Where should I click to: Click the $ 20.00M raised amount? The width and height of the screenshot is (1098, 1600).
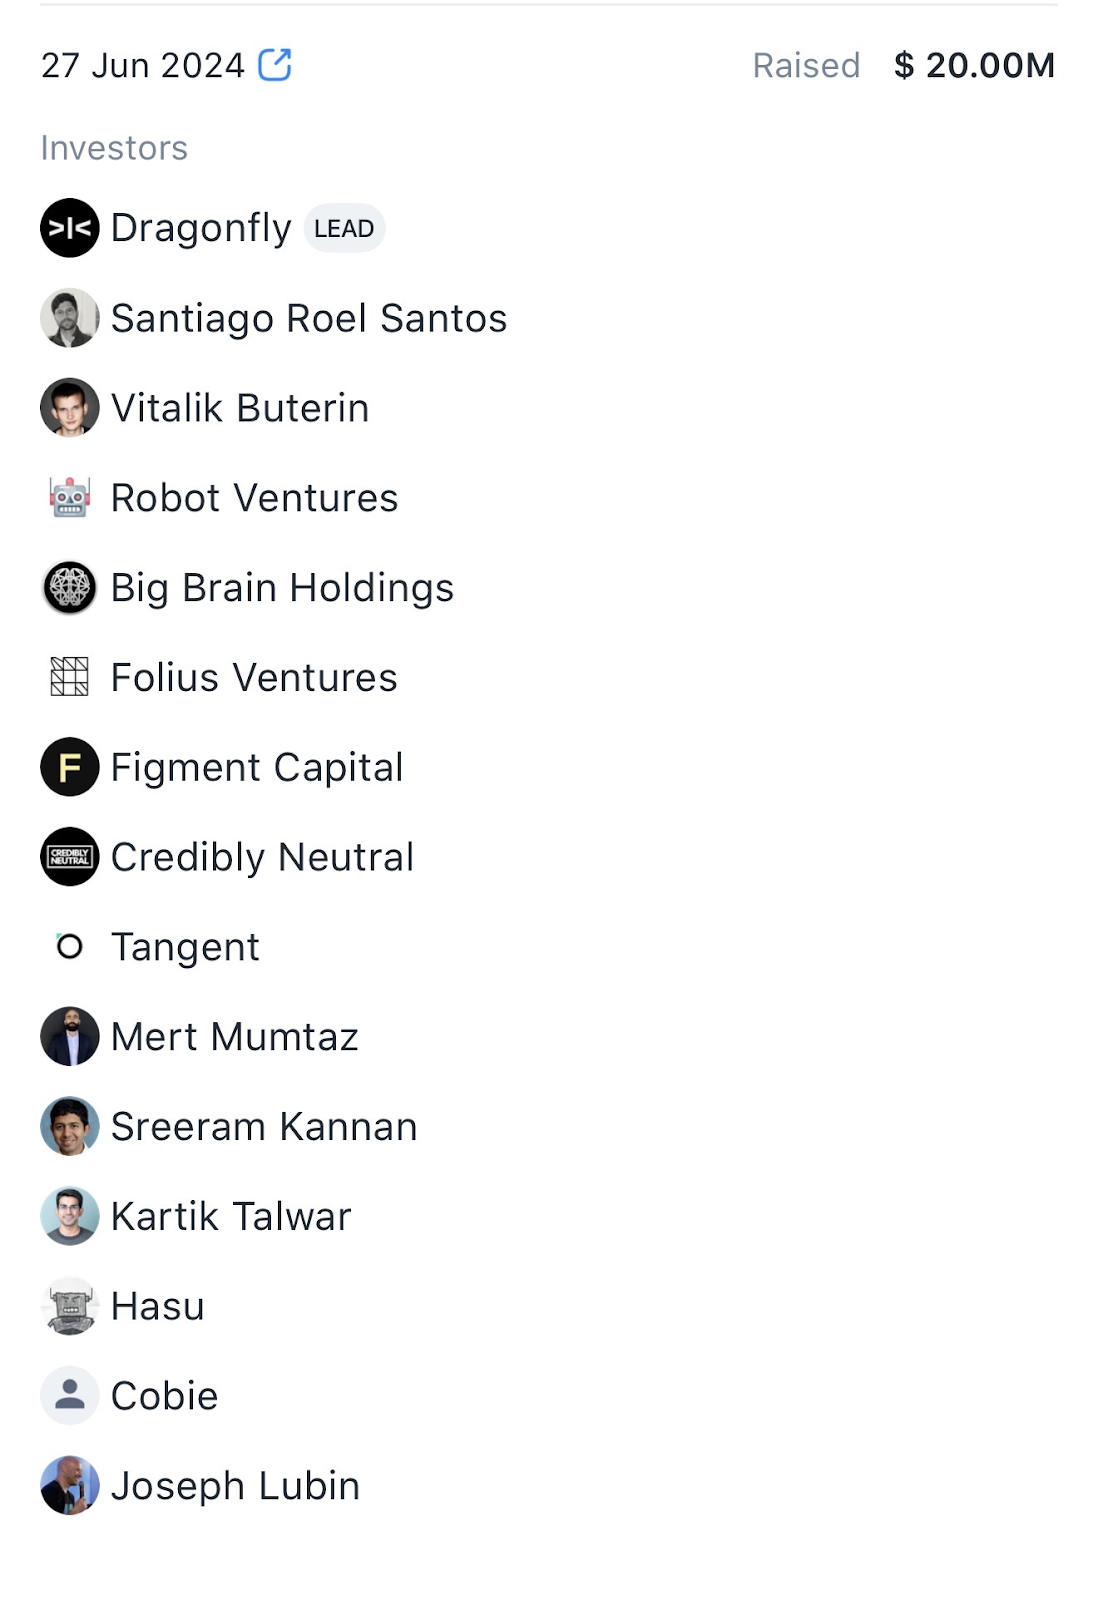pos(974,66)
